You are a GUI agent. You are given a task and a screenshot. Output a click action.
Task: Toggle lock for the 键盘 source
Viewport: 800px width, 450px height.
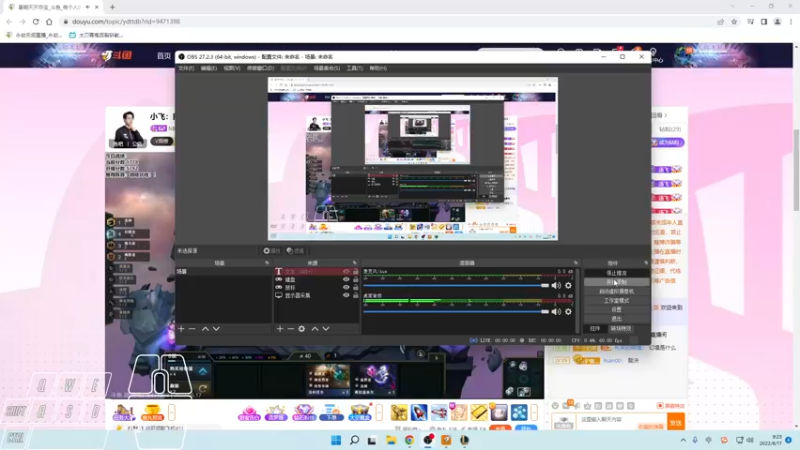click(356, 280)
